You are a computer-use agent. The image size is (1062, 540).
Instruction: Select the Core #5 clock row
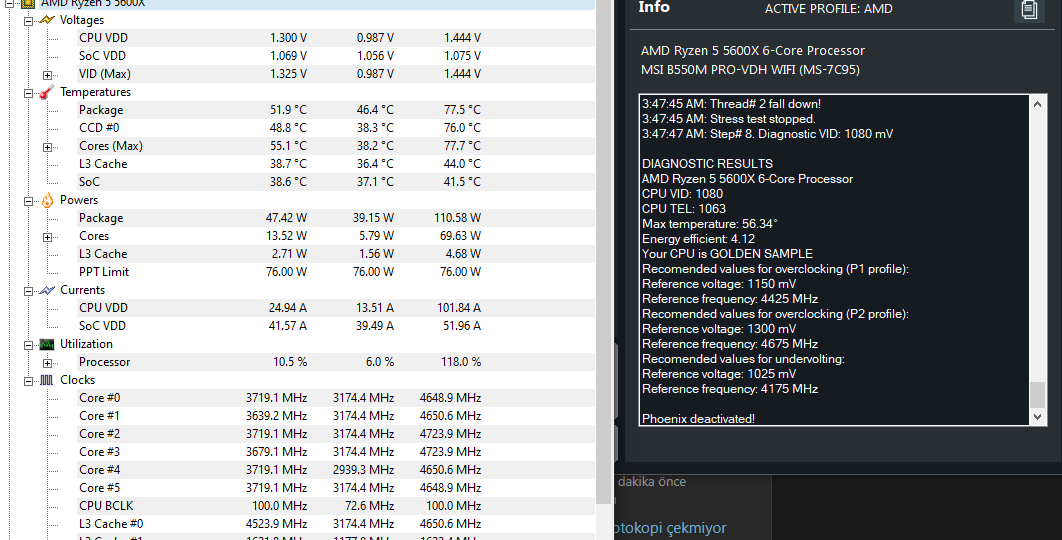(x=335, y=488)
